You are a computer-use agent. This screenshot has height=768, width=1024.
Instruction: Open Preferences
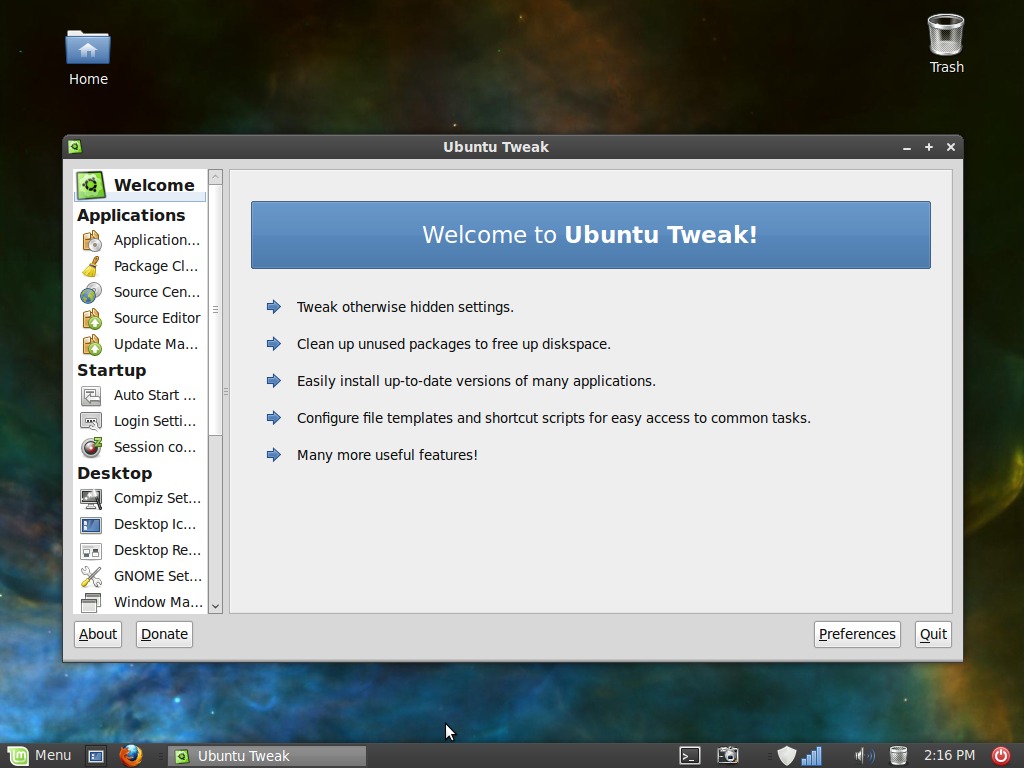pos(857,634)
